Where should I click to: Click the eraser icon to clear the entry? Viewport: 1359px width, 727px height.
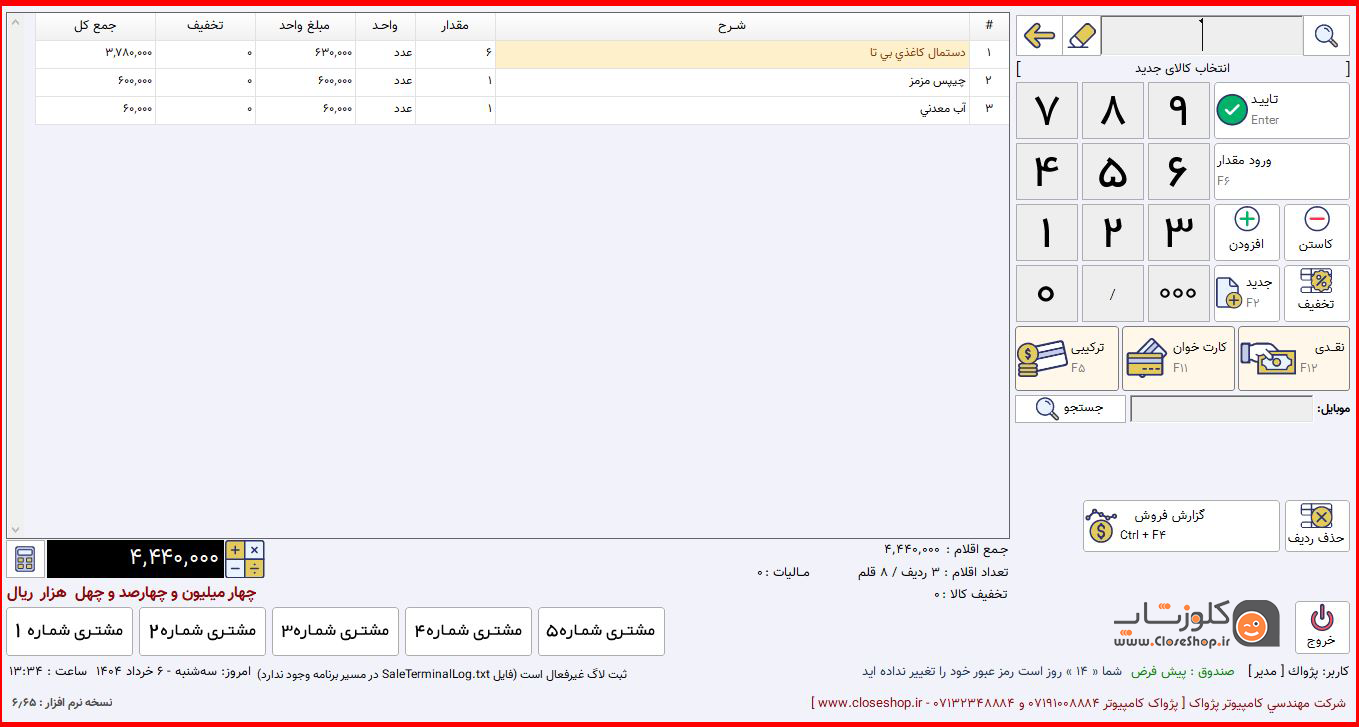click(1081, 36)
